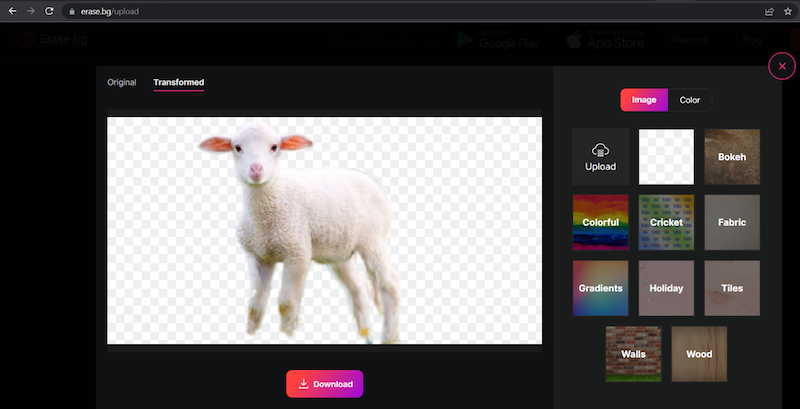Go to the Blog link
The image size is (800, 409).
coord(752,40)
